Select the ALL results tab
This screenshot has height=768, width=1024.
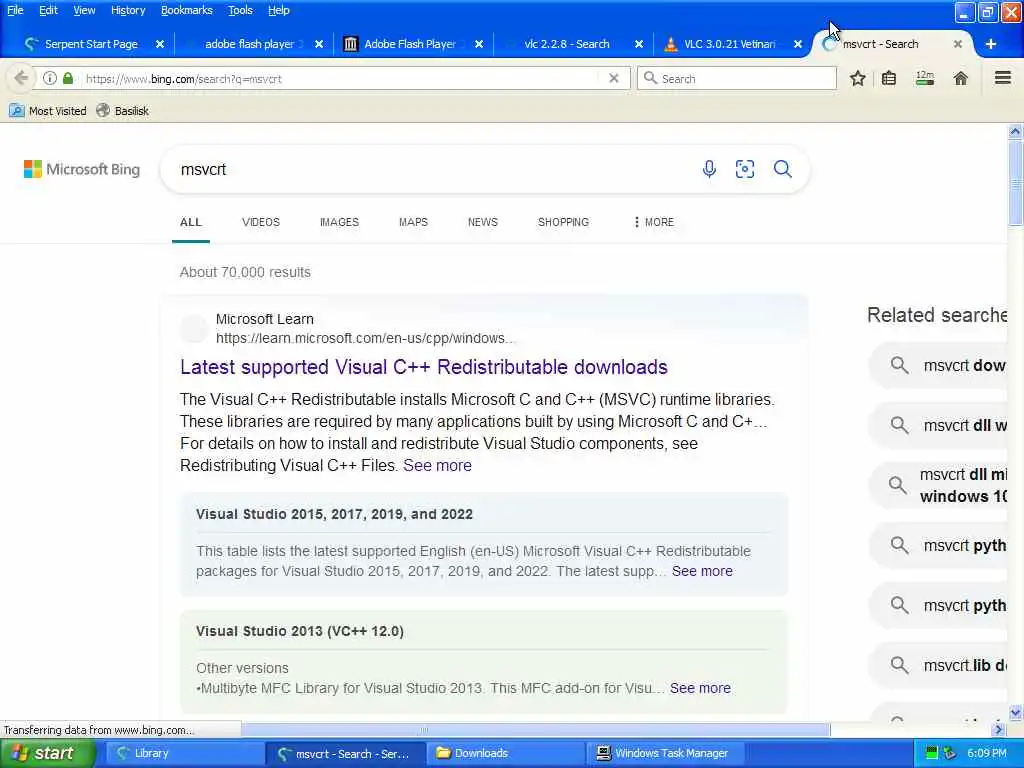(x=191, y=222)
